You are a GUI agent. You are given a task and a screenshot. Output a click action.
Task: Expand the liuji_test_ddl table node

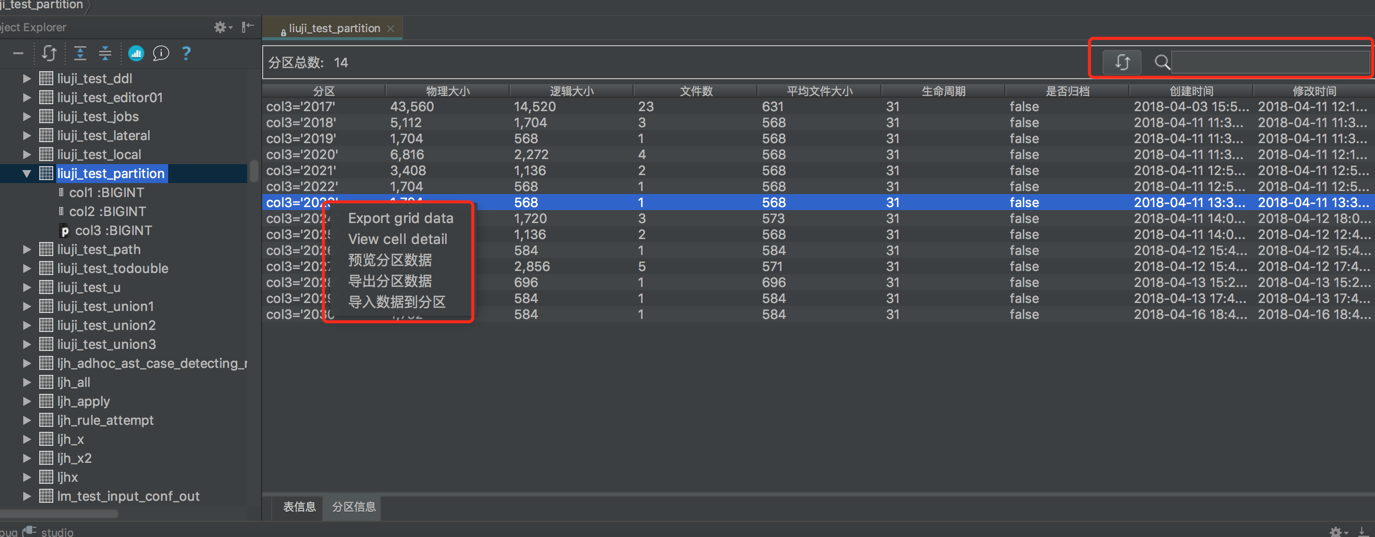coord(27,78)
